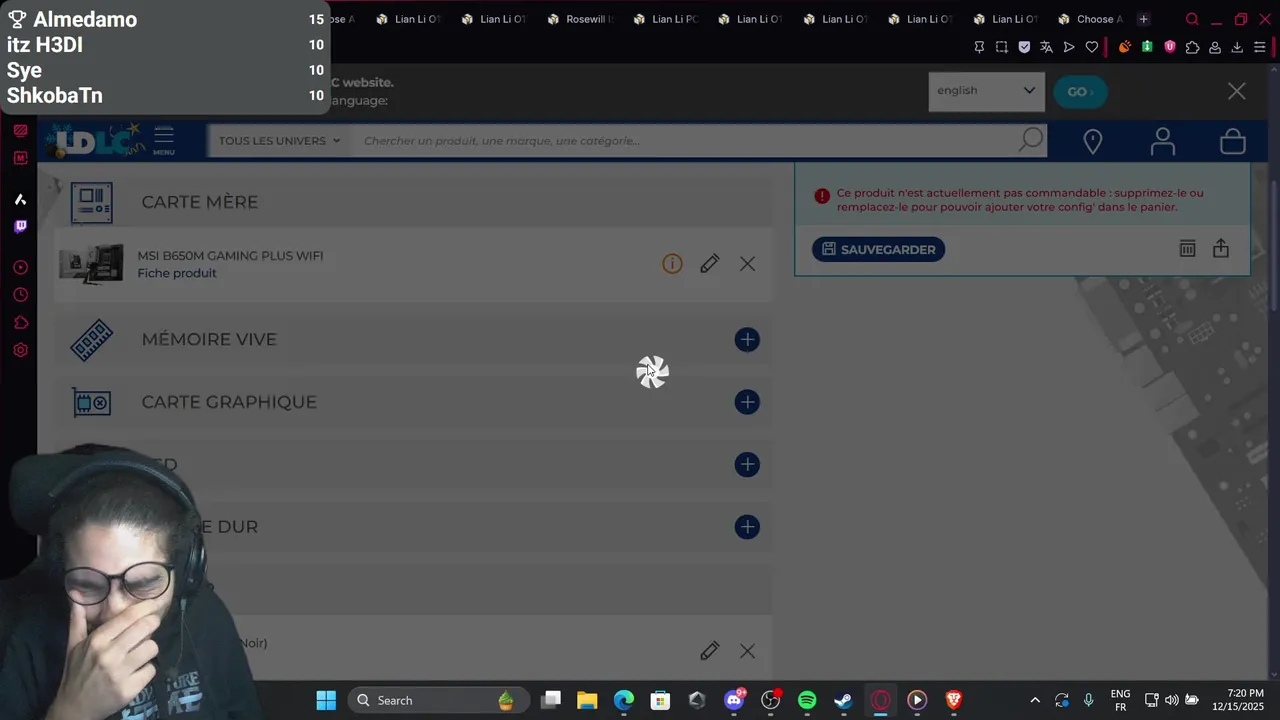
Task: Open Windows Start menu
Action: pyautogui.click(x=326, y=700)
